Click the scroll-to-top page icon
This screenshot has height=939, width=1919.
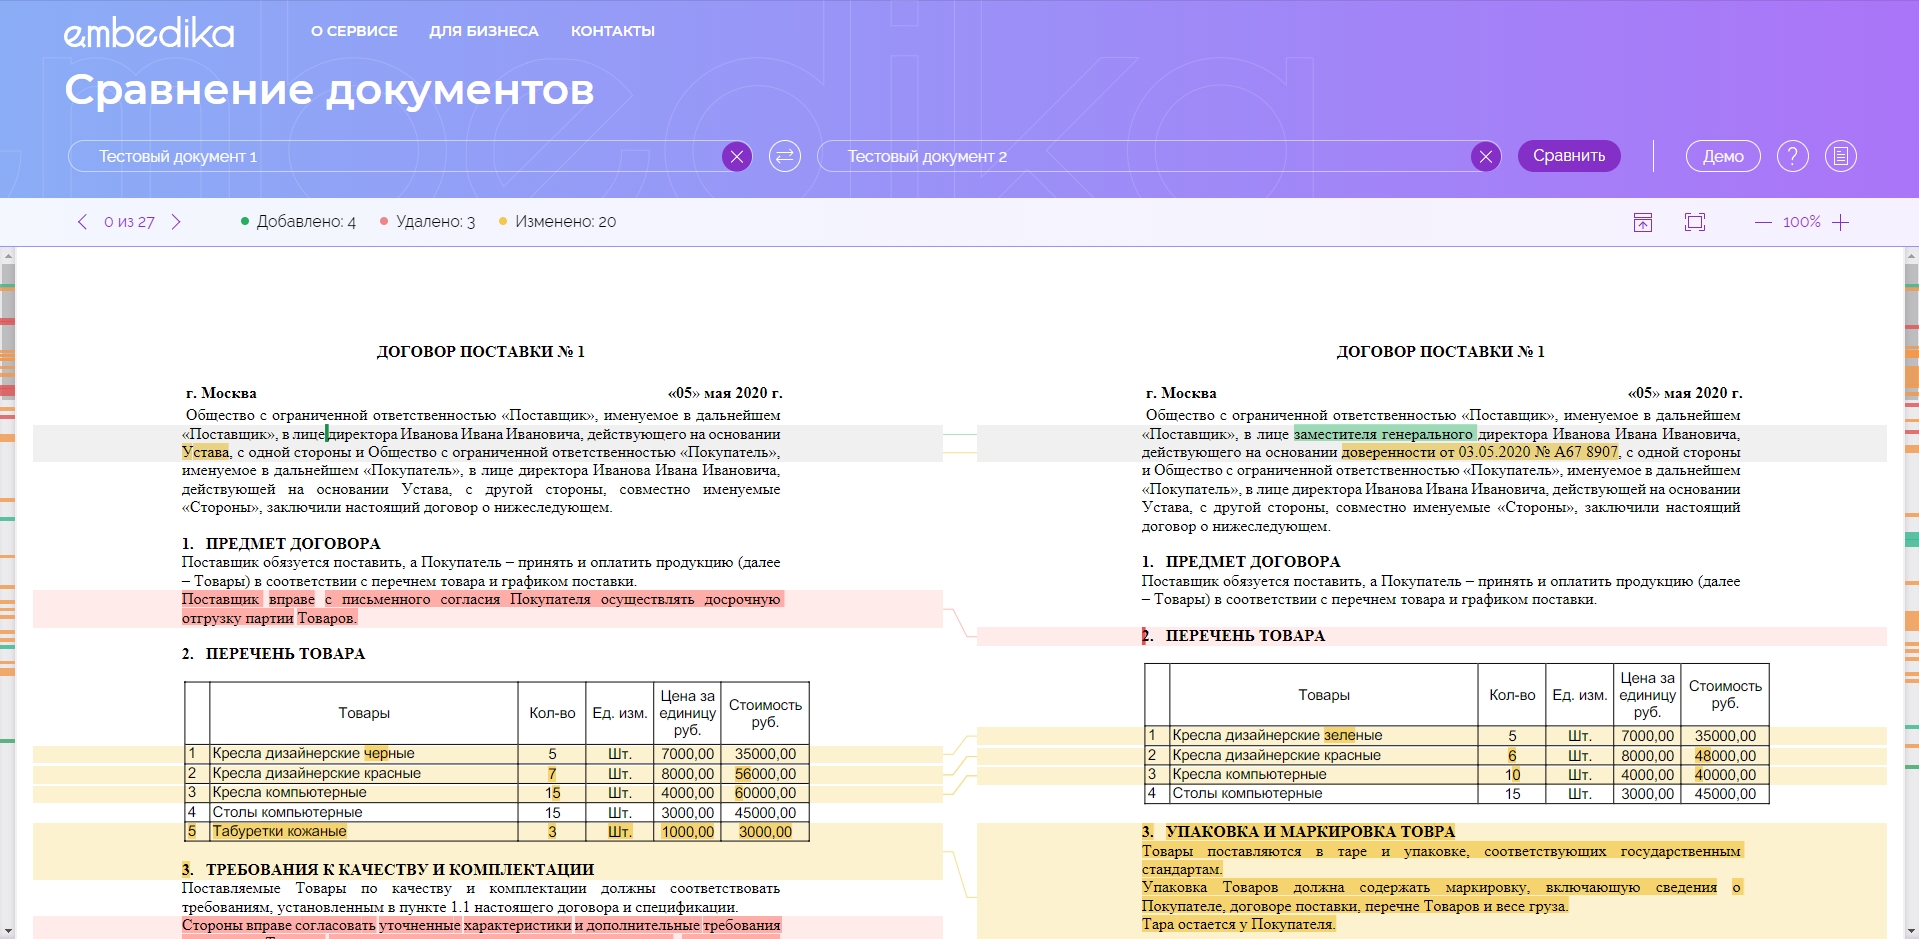coord(1643,222)
